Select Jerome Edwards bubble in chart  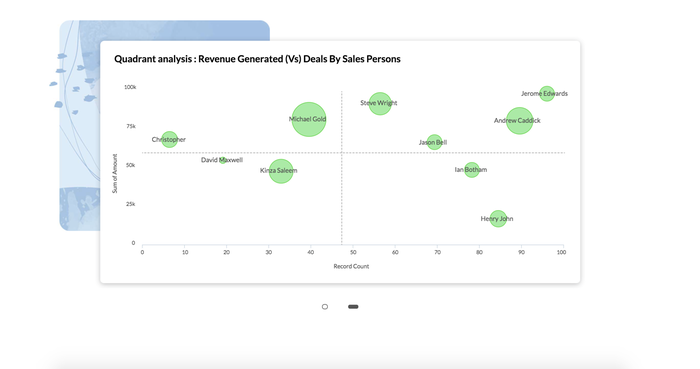[x=547, y=94]
